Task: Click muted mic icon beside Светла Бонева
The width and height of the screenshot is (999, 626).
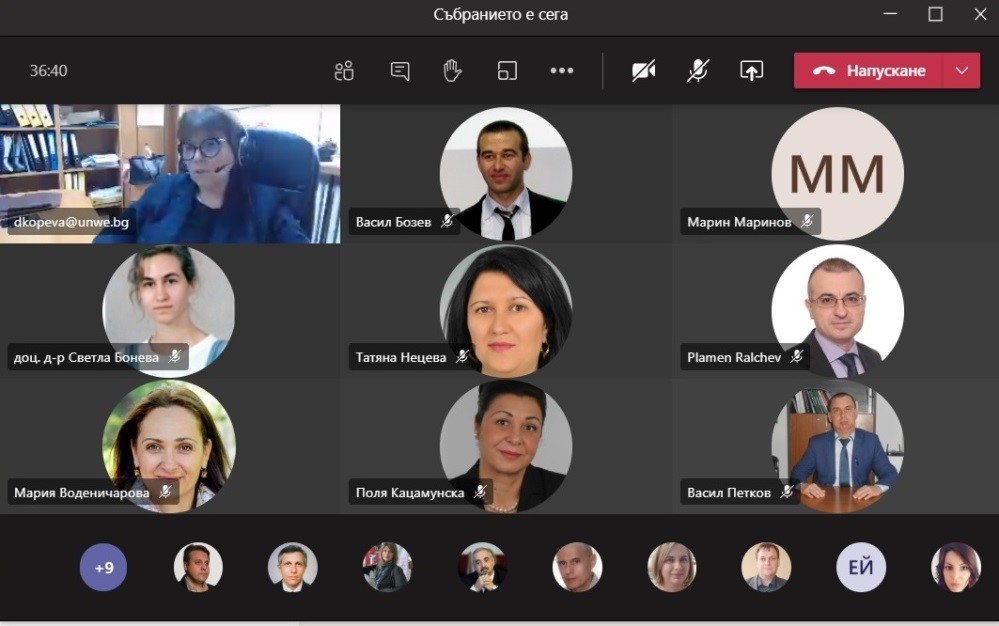Action: (175, 357)
